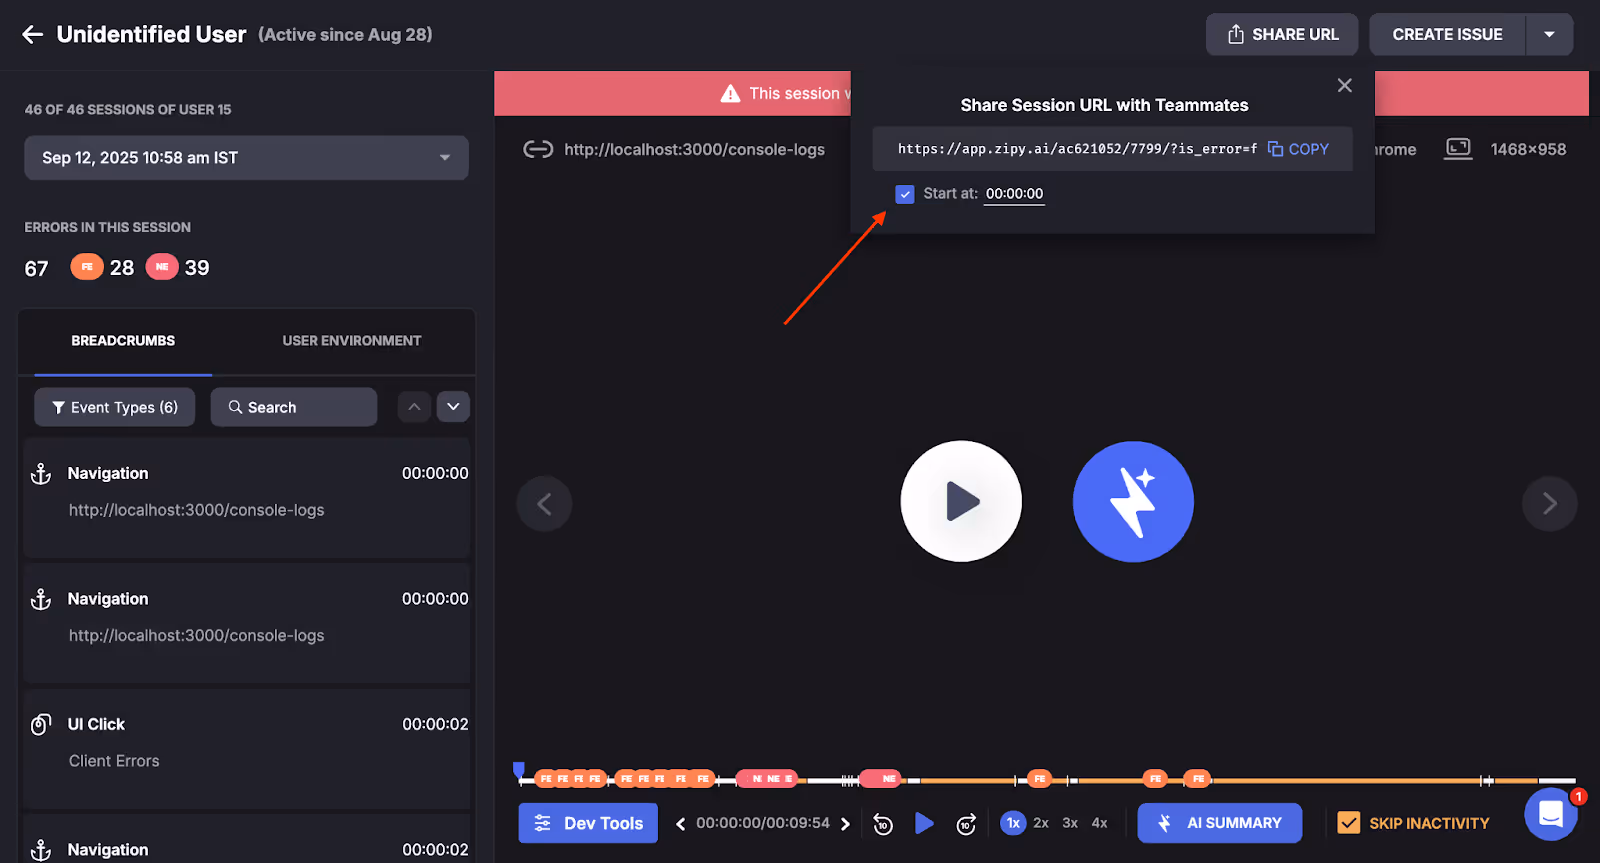Image resolution: width=1600 pixels, height=863 pixels.
Task: Go to the previous session with left arrow
Action: [x=544, y=504]
